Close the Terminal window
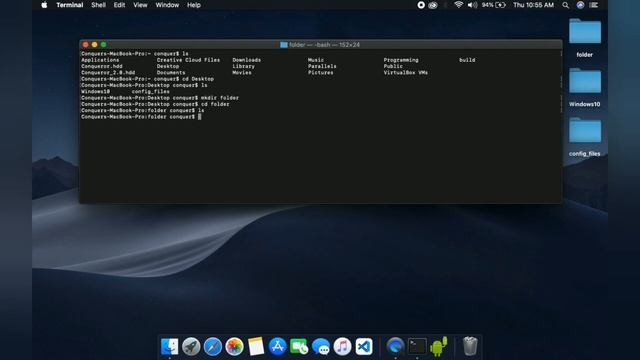Screen dimensions: 640x360 point(85,44)
